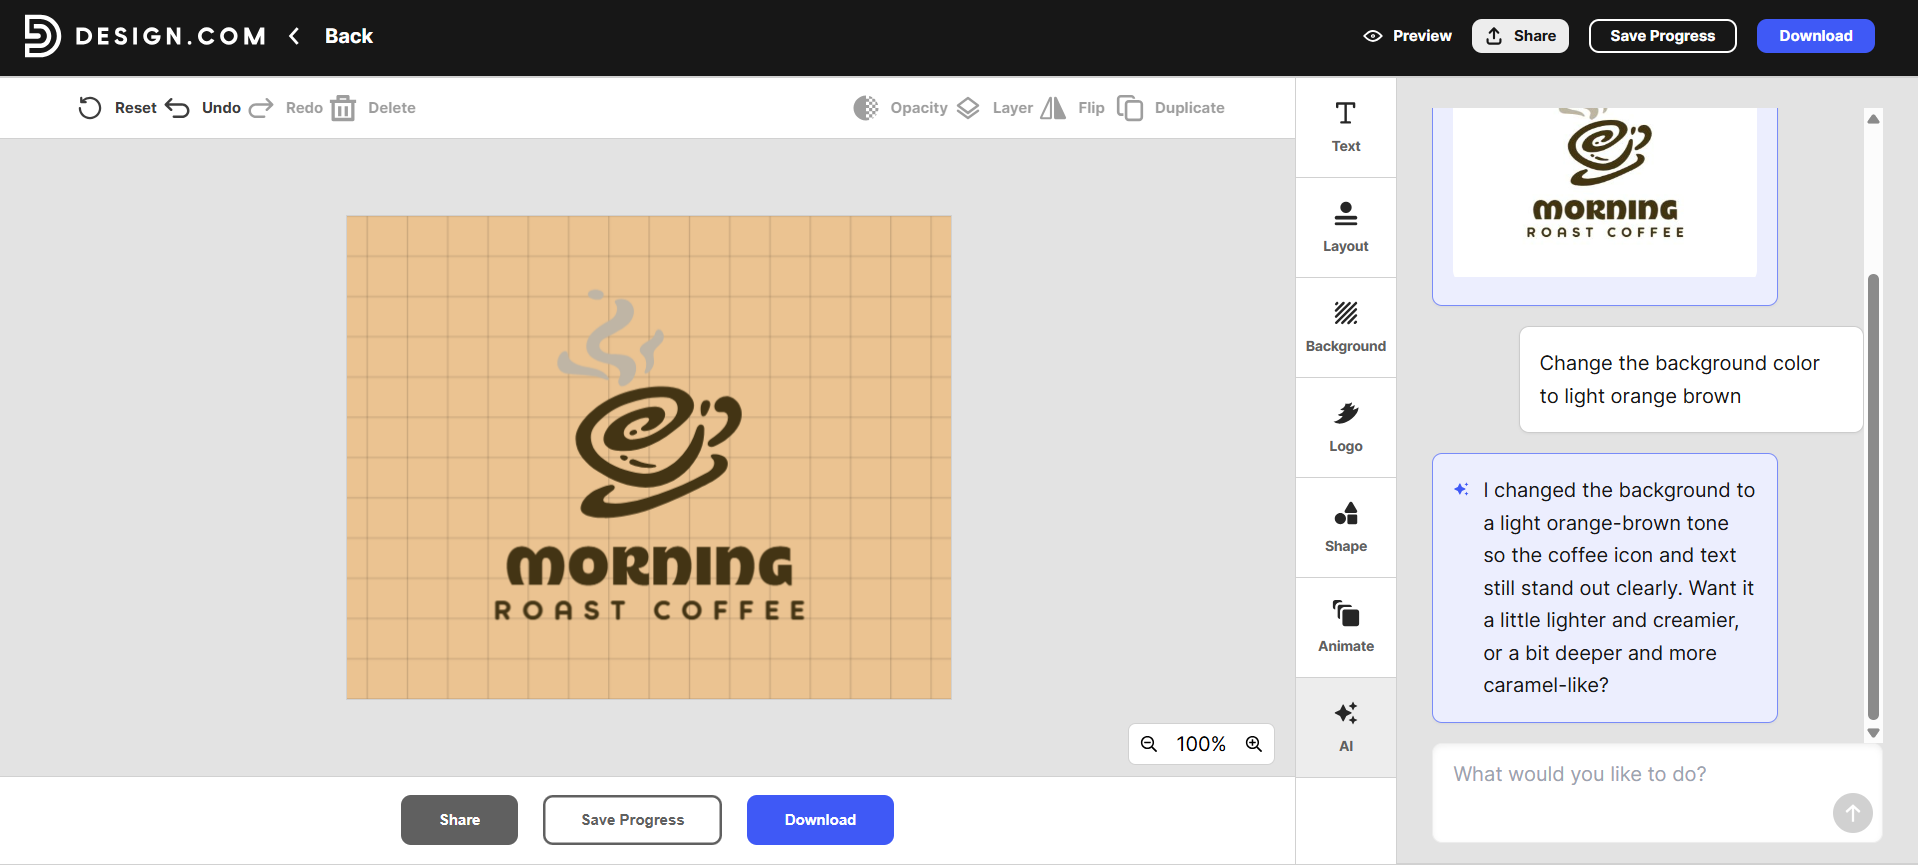Click the Share button in top bar
Image resolution: width=1918 pixels, height=865 pixels.
point(1520,36)
